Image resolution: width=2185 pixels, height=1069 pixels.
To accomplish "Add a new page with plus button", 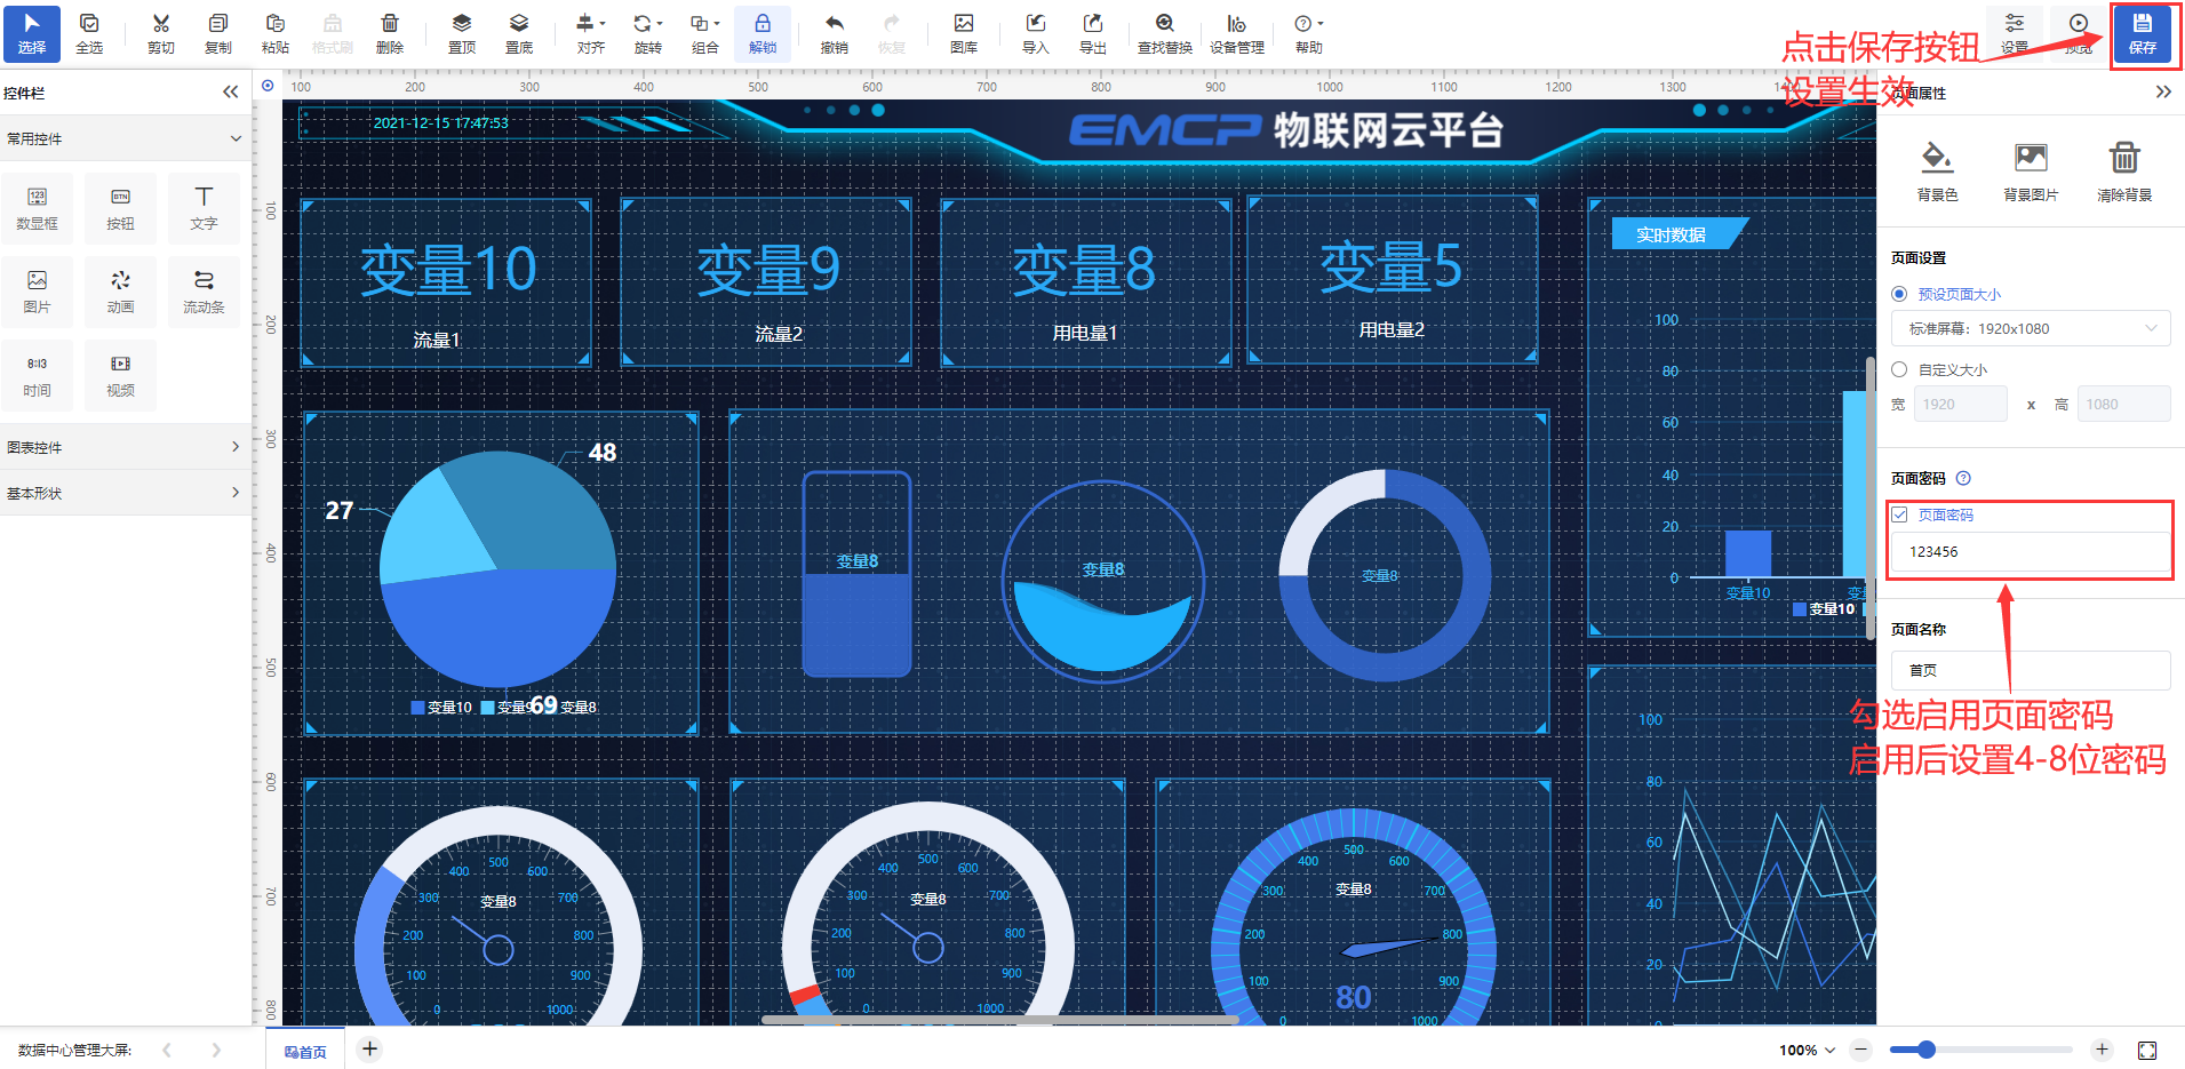I will click(370, 1049).
